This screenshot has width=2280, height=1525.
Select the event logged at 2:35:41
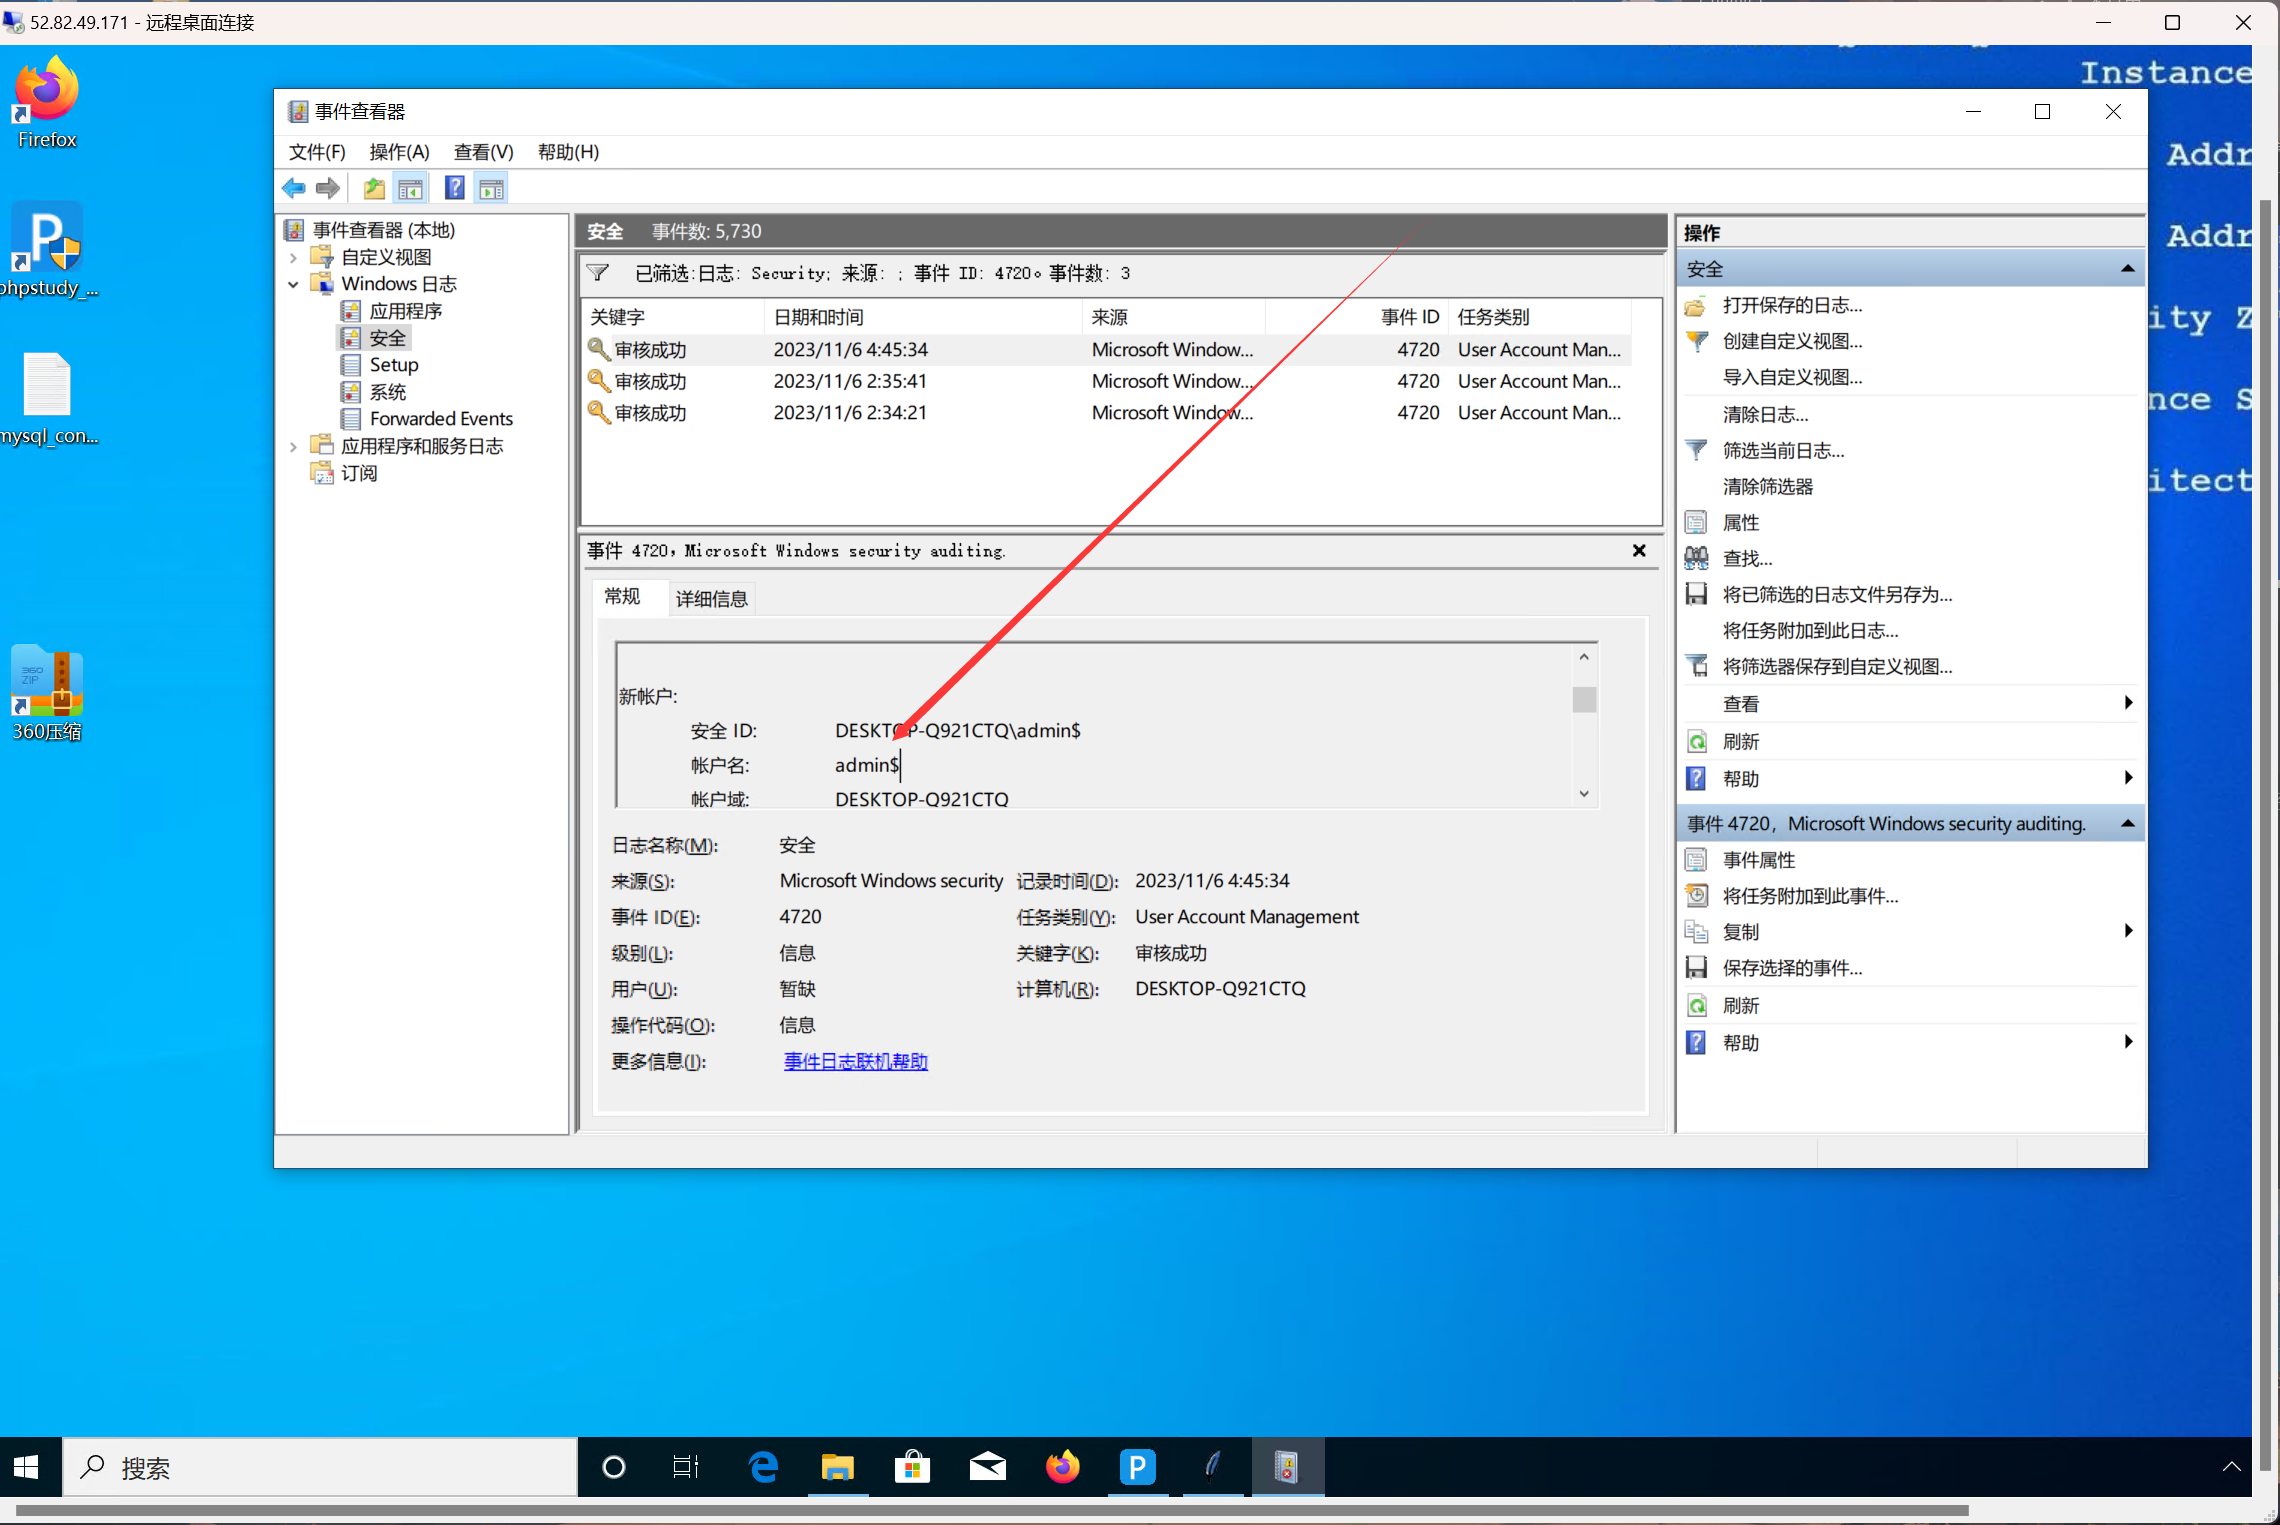point(850,382)
